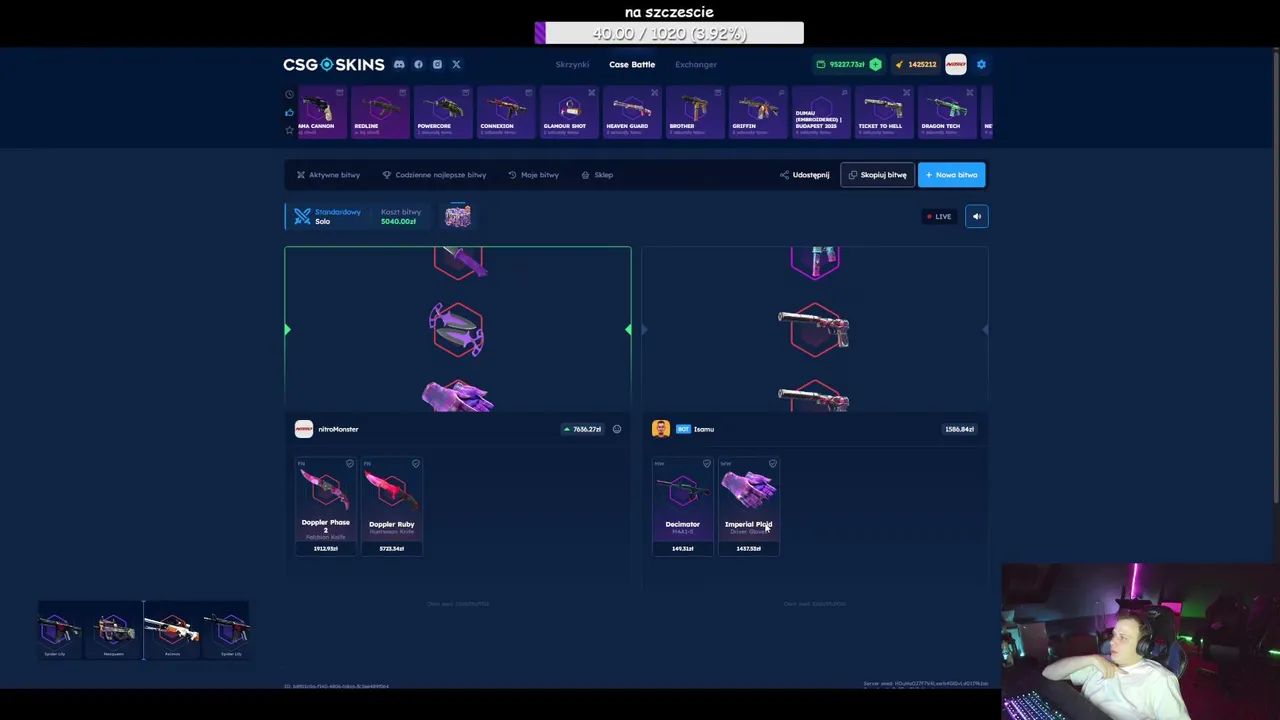
Task: Click the Skopiuj bitwę button
Action: 877,175
